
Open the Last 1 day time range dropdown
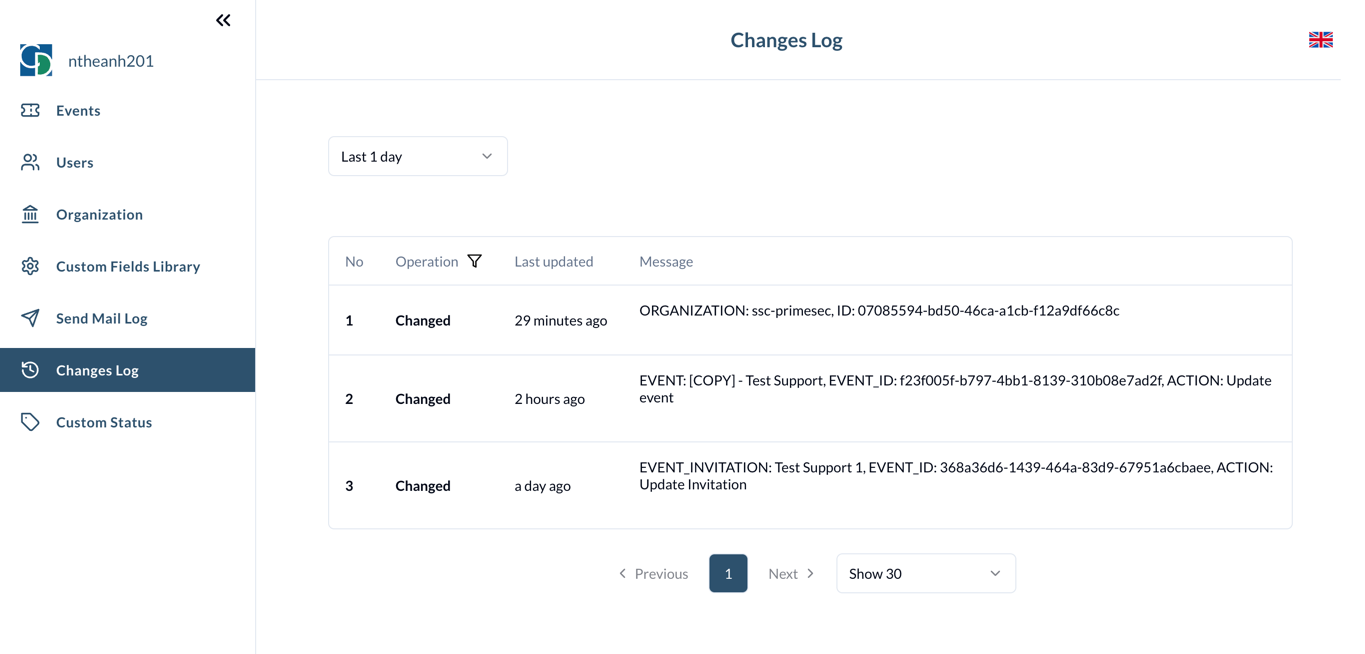pos(417,156)
